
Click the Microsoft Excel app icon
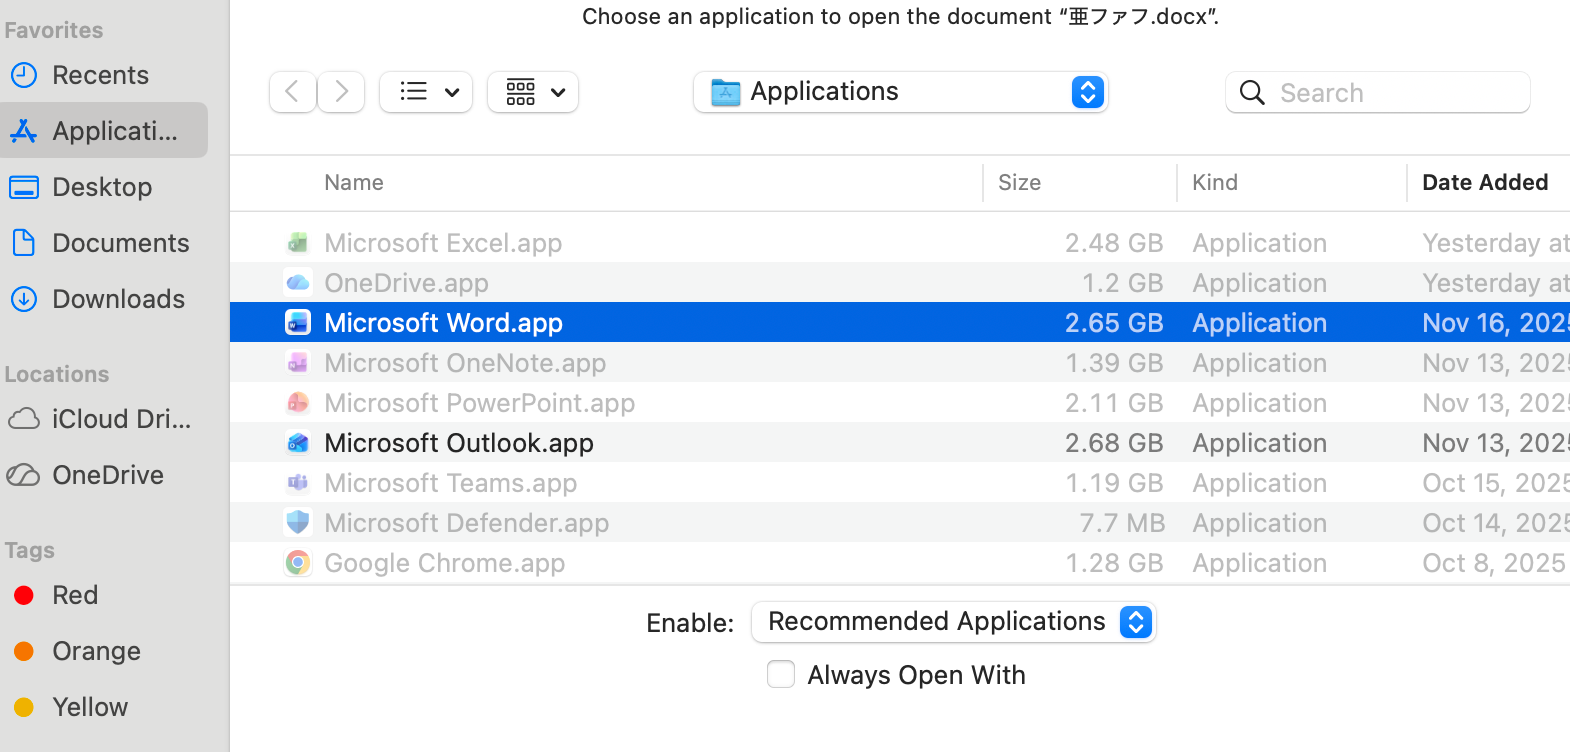pos(298,242)
